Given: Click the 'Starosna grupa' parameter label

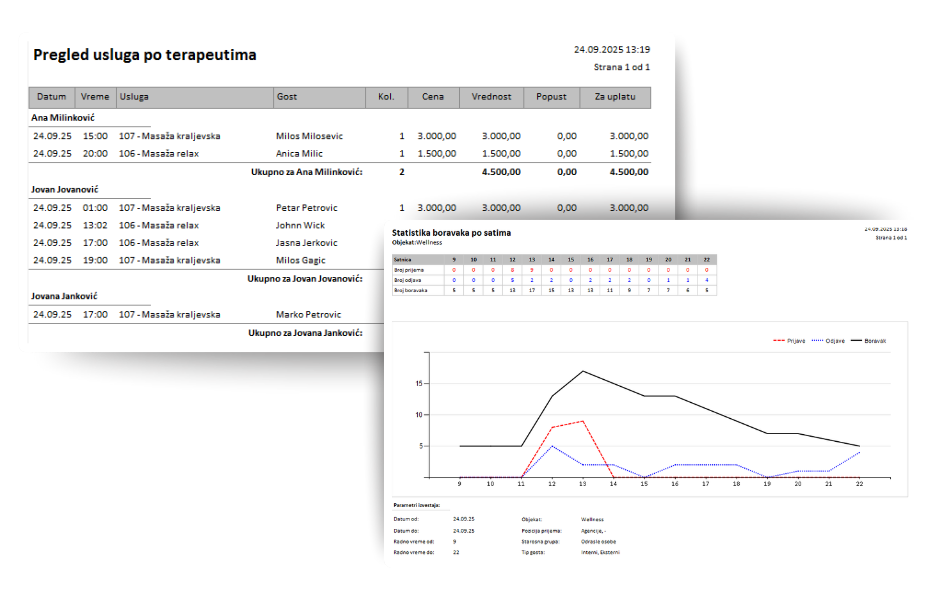Looking at the screenshot, I should [540, 541].
